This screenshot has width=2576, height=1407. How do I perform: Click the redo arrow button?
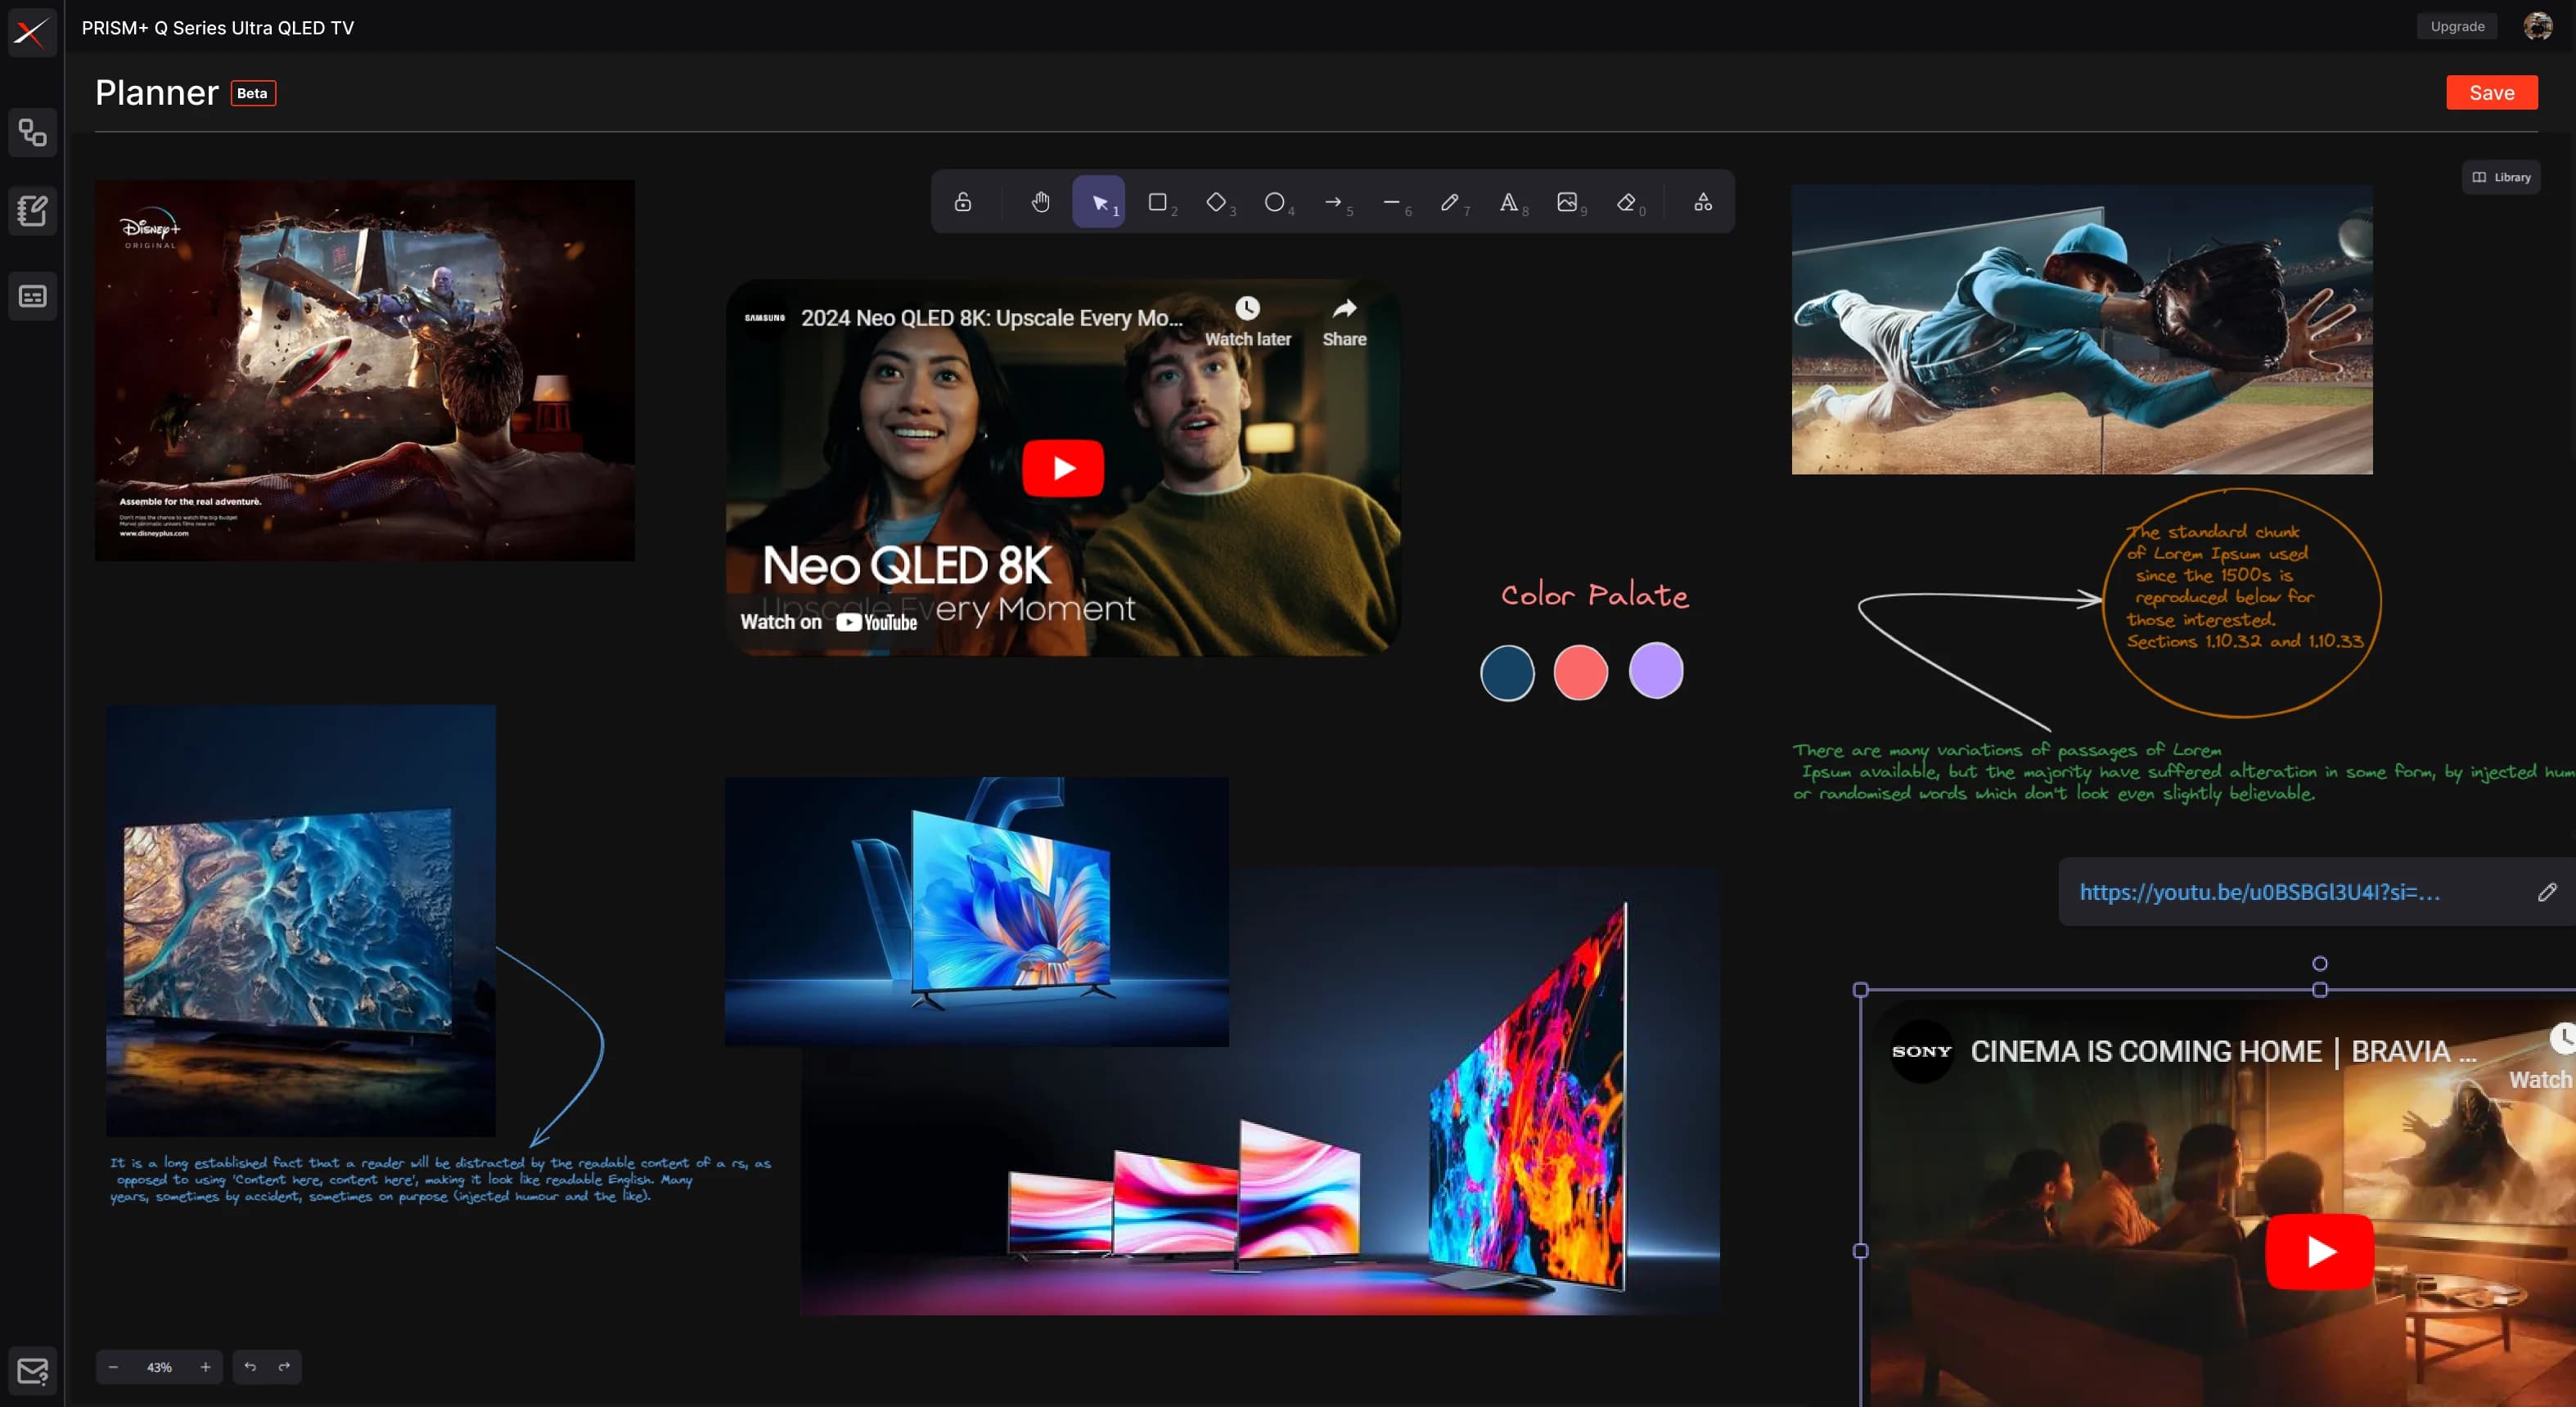tap(284, 1367)
